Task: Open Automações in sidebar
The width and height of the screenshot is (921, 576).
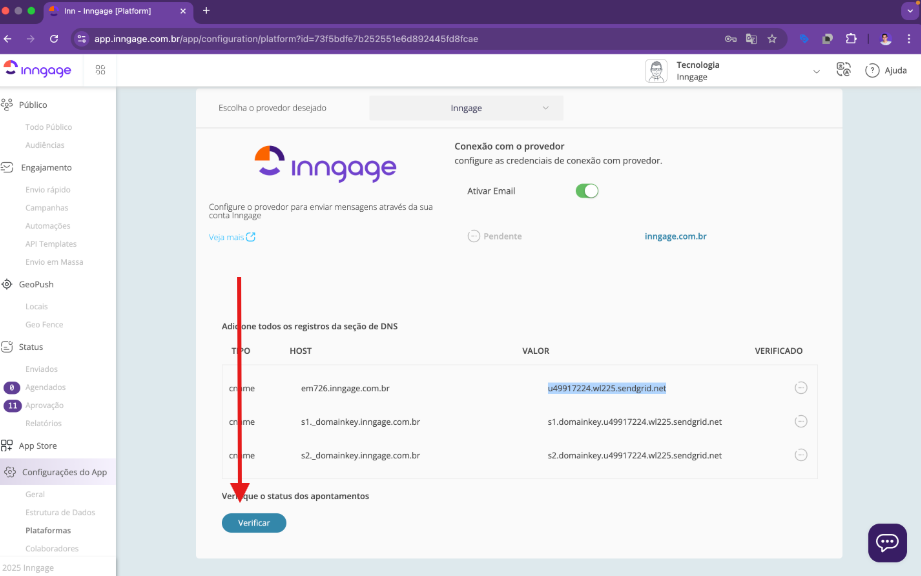Action: click(x=48, y=226)
